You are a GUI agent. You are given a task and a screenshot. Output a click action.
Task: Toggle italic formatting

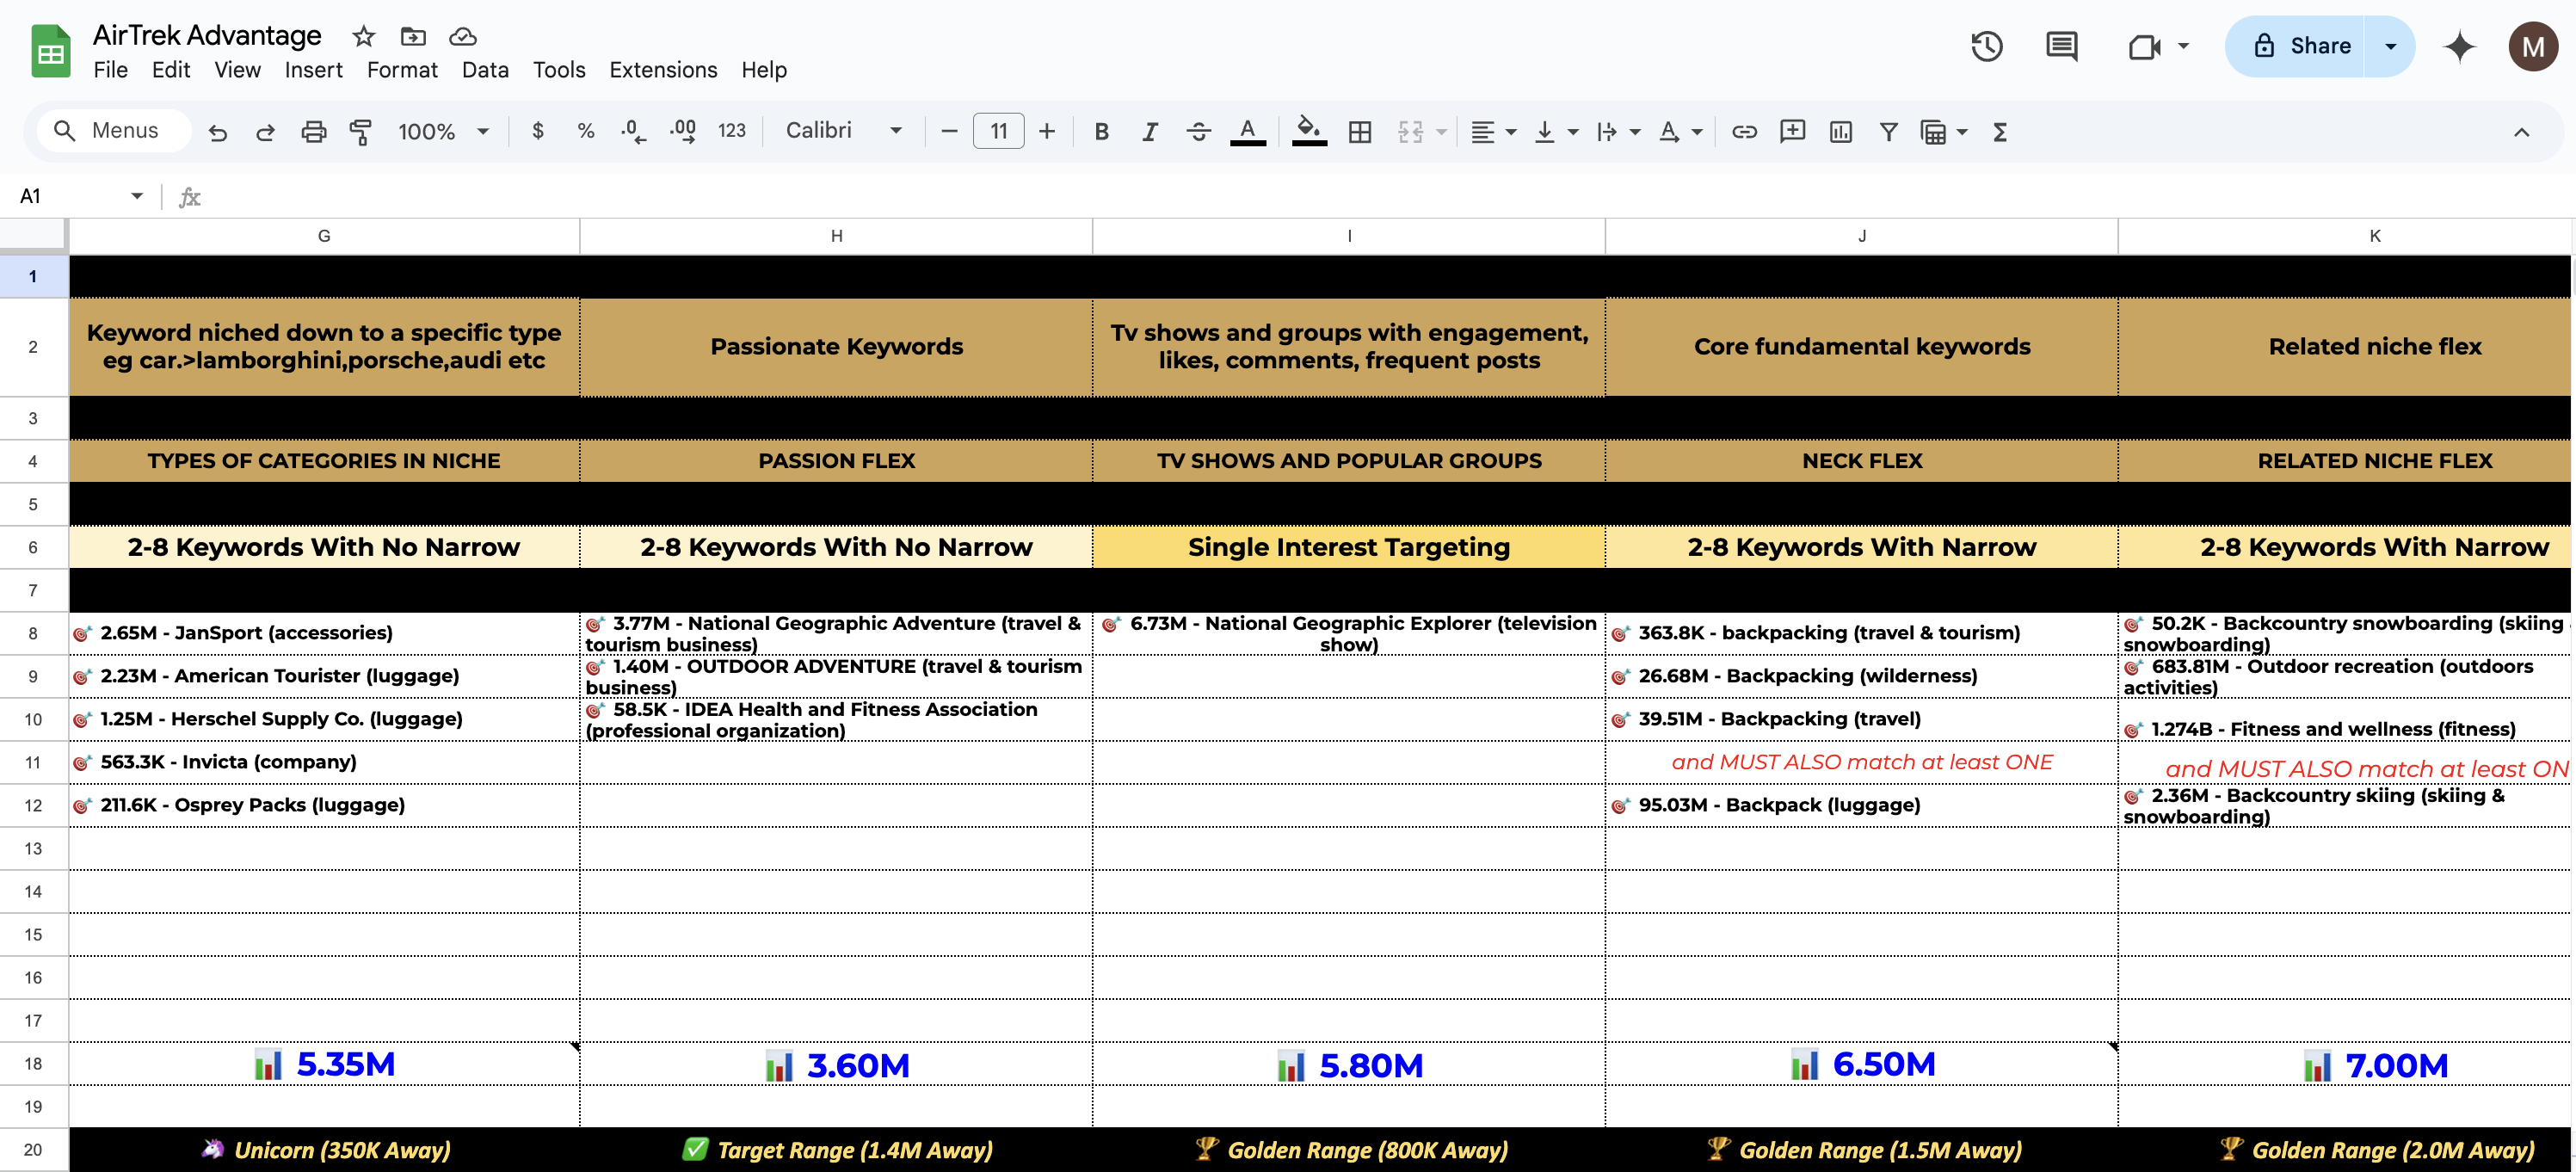[1150, 131]
